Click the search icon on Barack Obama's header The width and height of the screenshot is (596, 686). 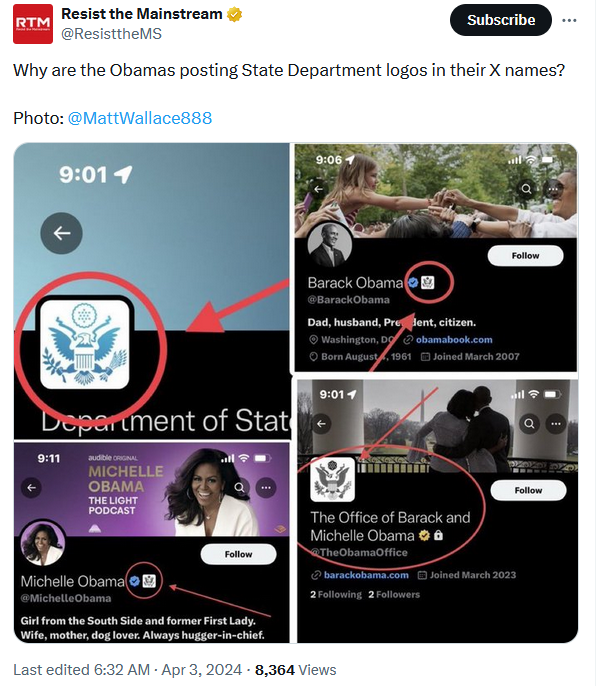526,189
